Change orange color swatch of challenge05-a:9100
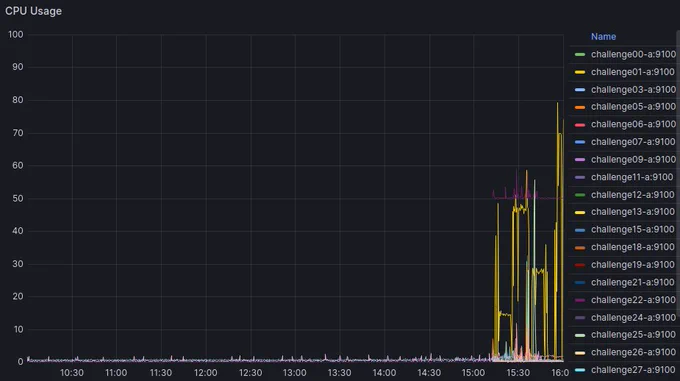680x381 pixels. pyautogui.click(x=580, y=107)
